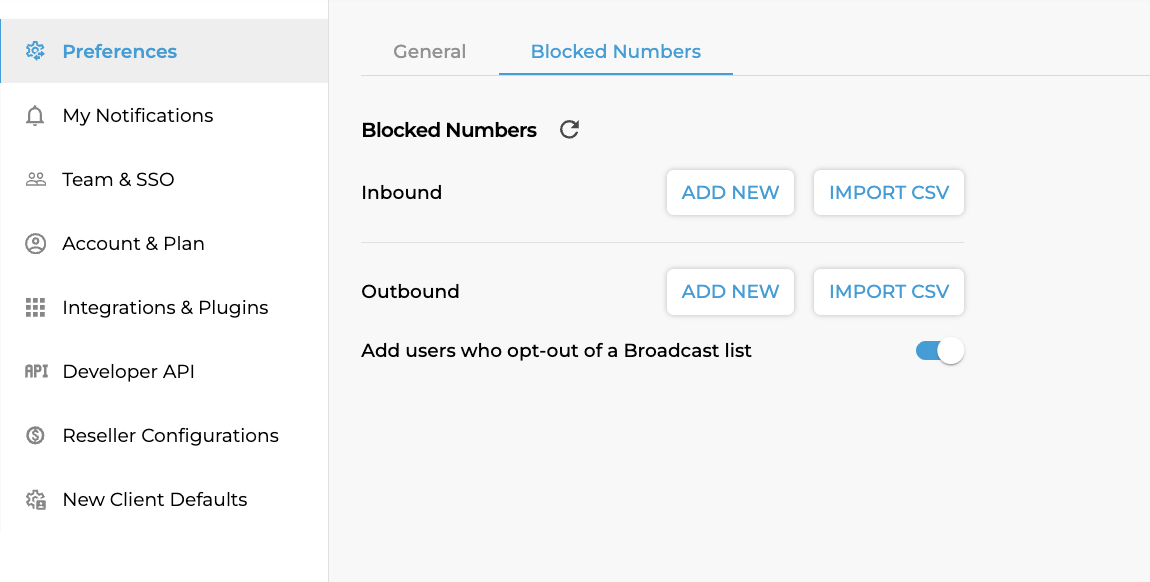Open the Developer API page
This screenshot has height=582, width=1150.
point(164,372)
